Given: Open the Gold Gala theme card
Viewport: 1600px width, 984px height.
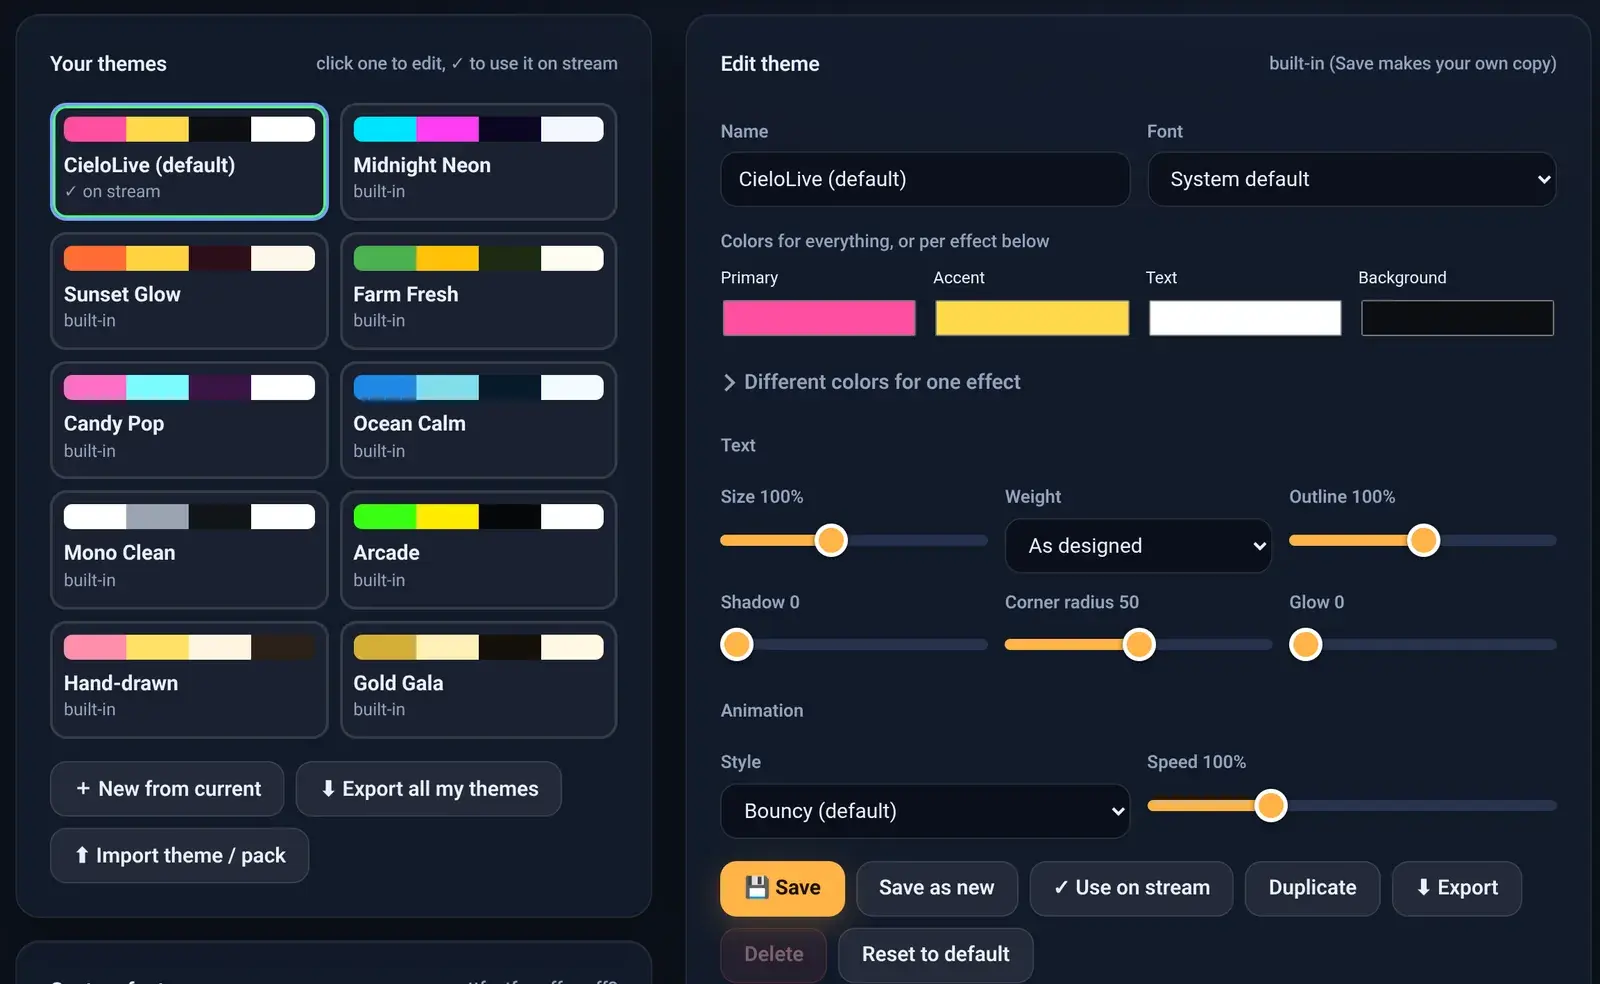Looking at the screenshot, I should [478, 680].
